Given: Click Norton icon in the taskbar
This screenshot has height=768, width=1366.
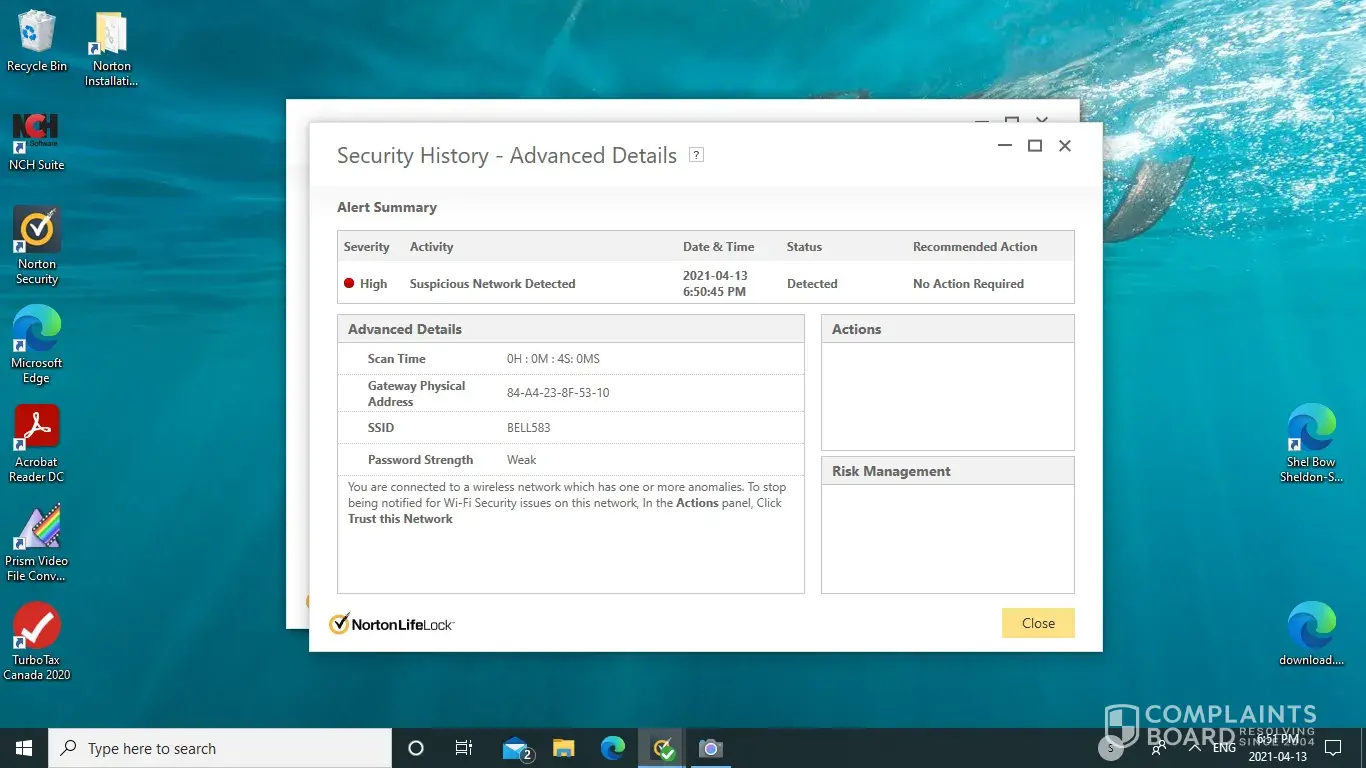Looking at the screenshot, I should [x=662, y=748].
